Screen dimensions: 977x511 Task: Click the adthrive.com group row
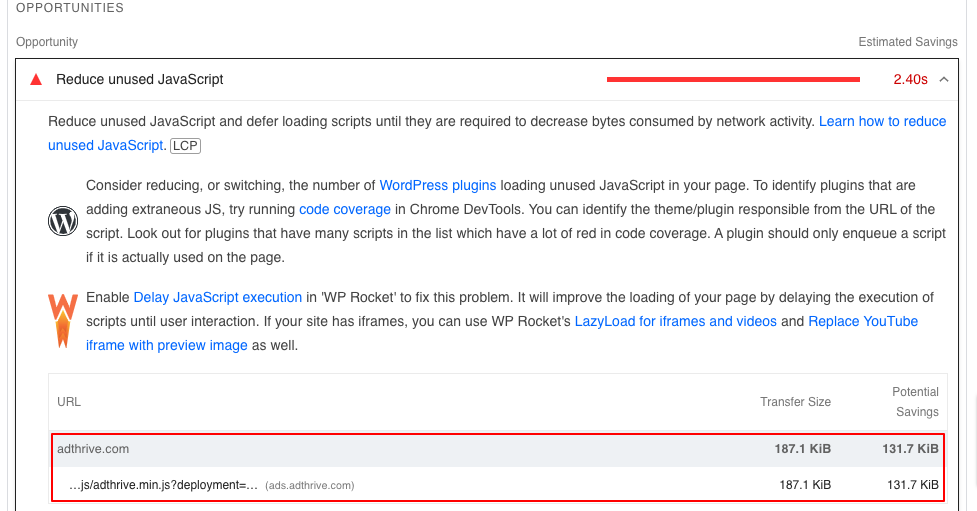click(93, 449)
